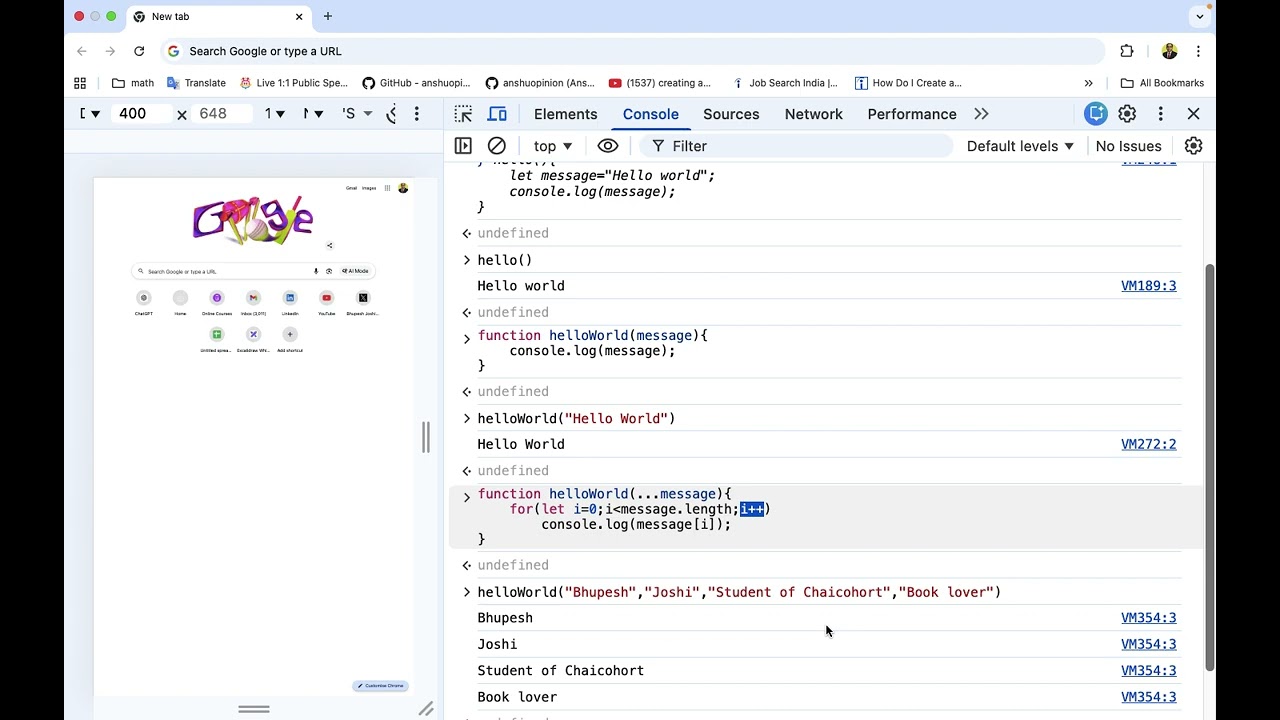Click the console vertical scrollbar thumb
This screenshot has width=1280, height=720.
(x=1209, y=468)
